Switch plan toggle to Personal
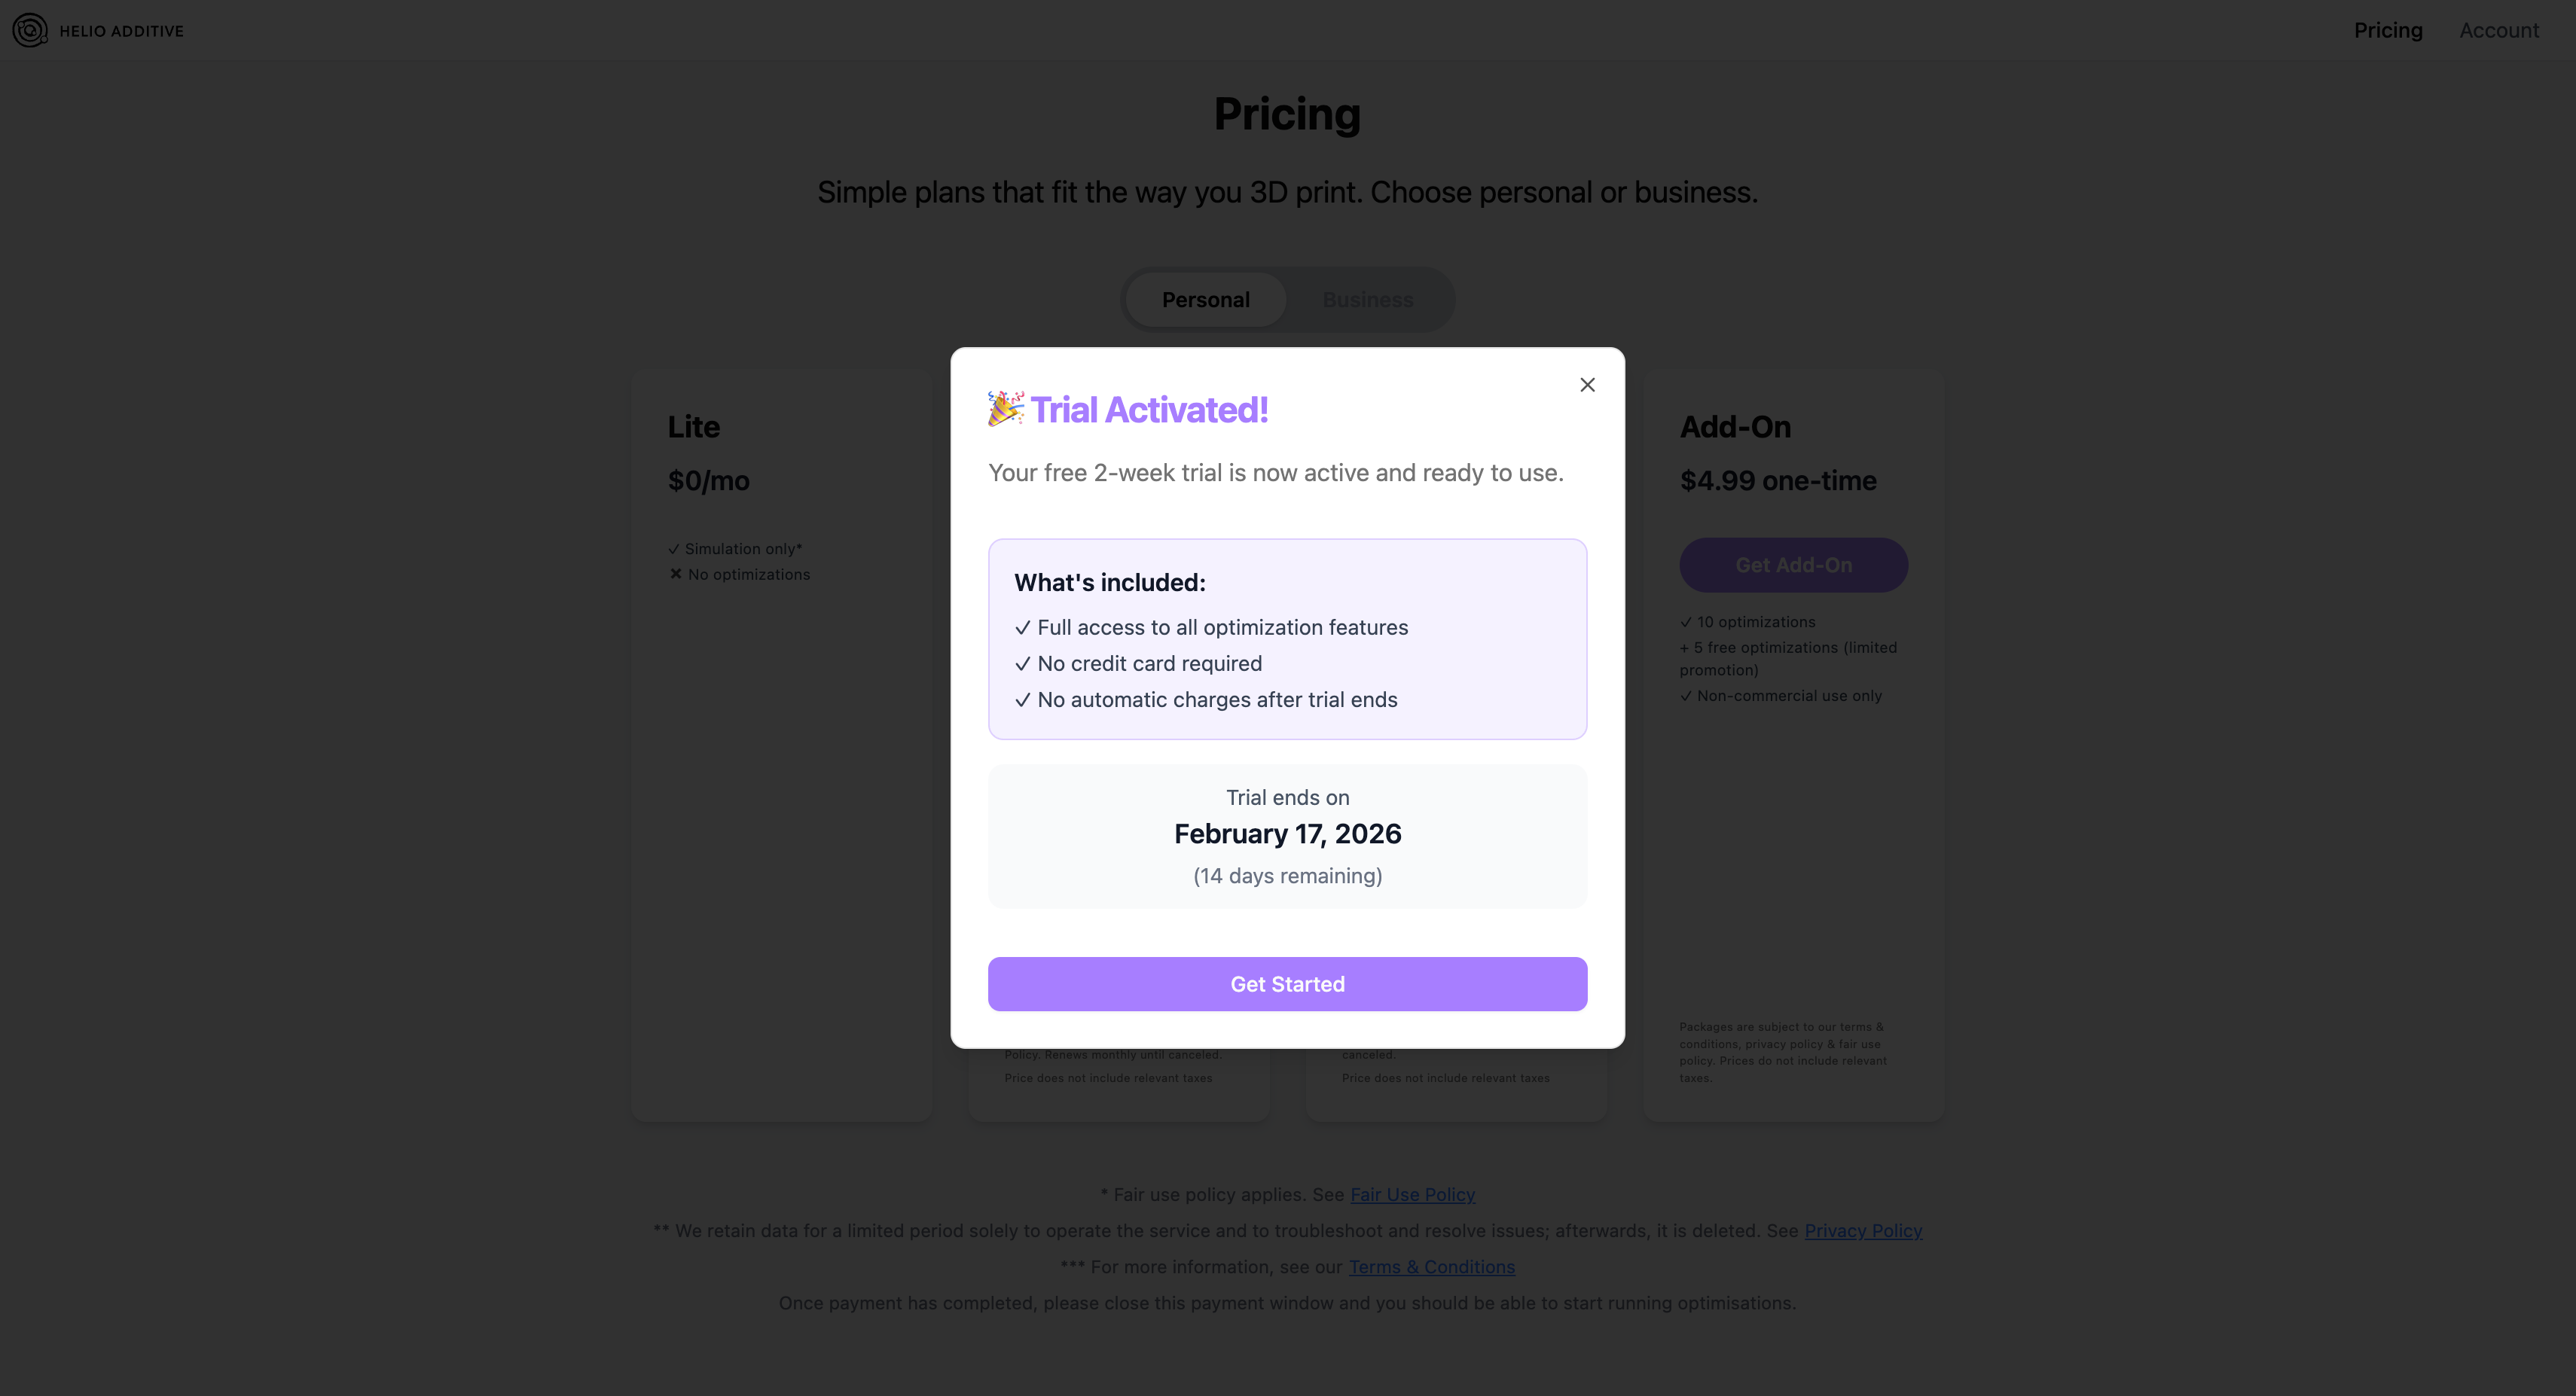 [x=1205, y=300]
